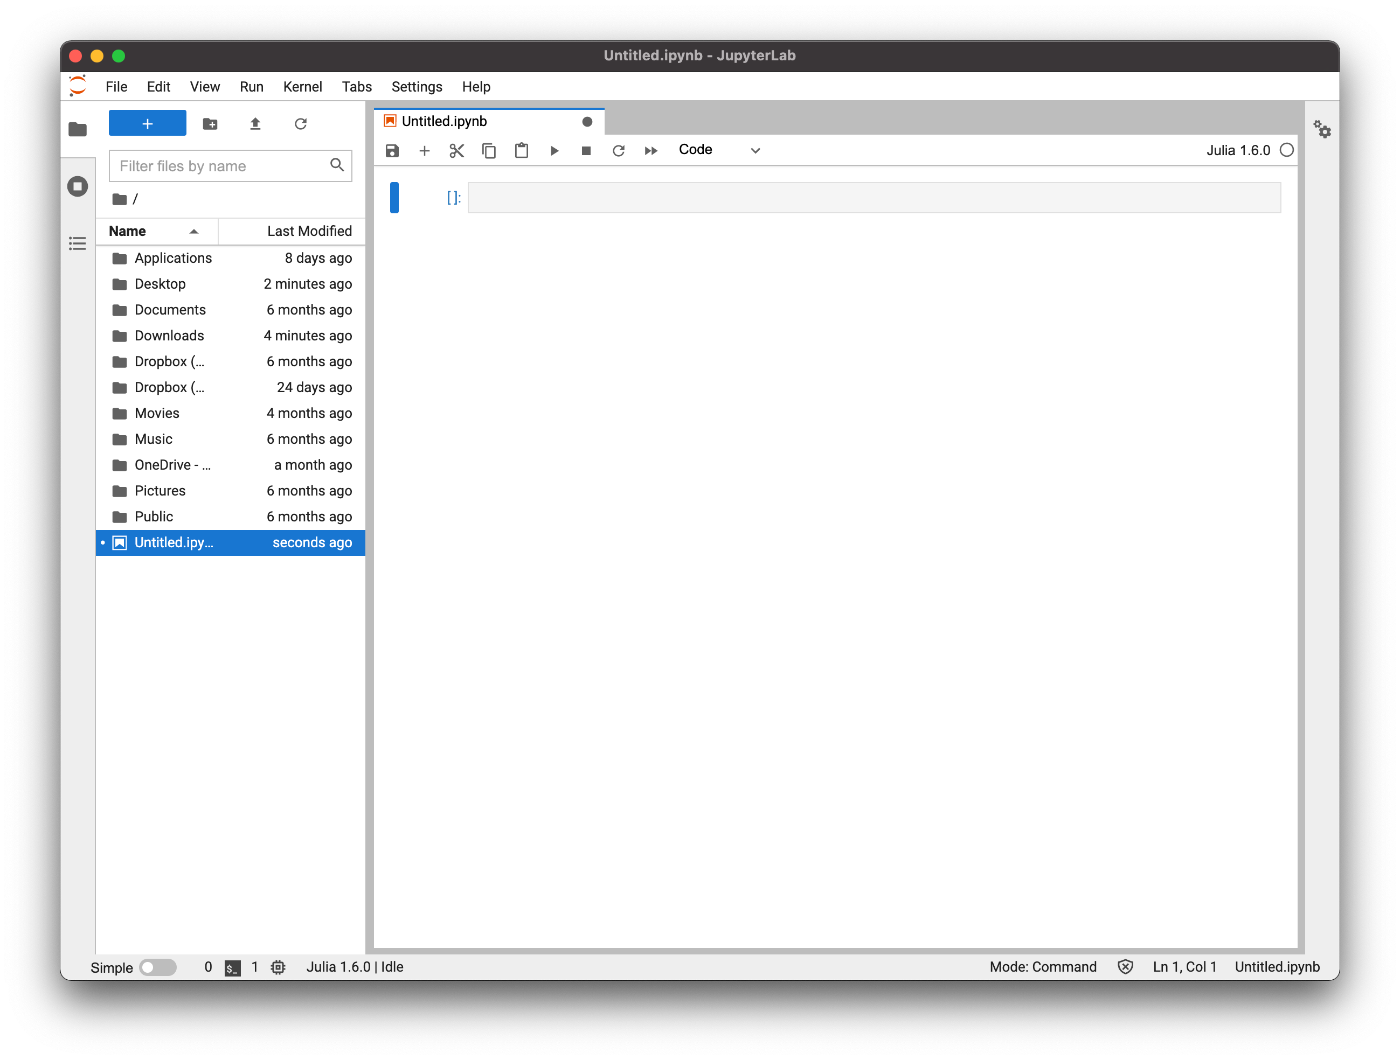Open the Property Inspector gear icon
This screenshot has height=1060, width=1400.
coord(1322,129)
